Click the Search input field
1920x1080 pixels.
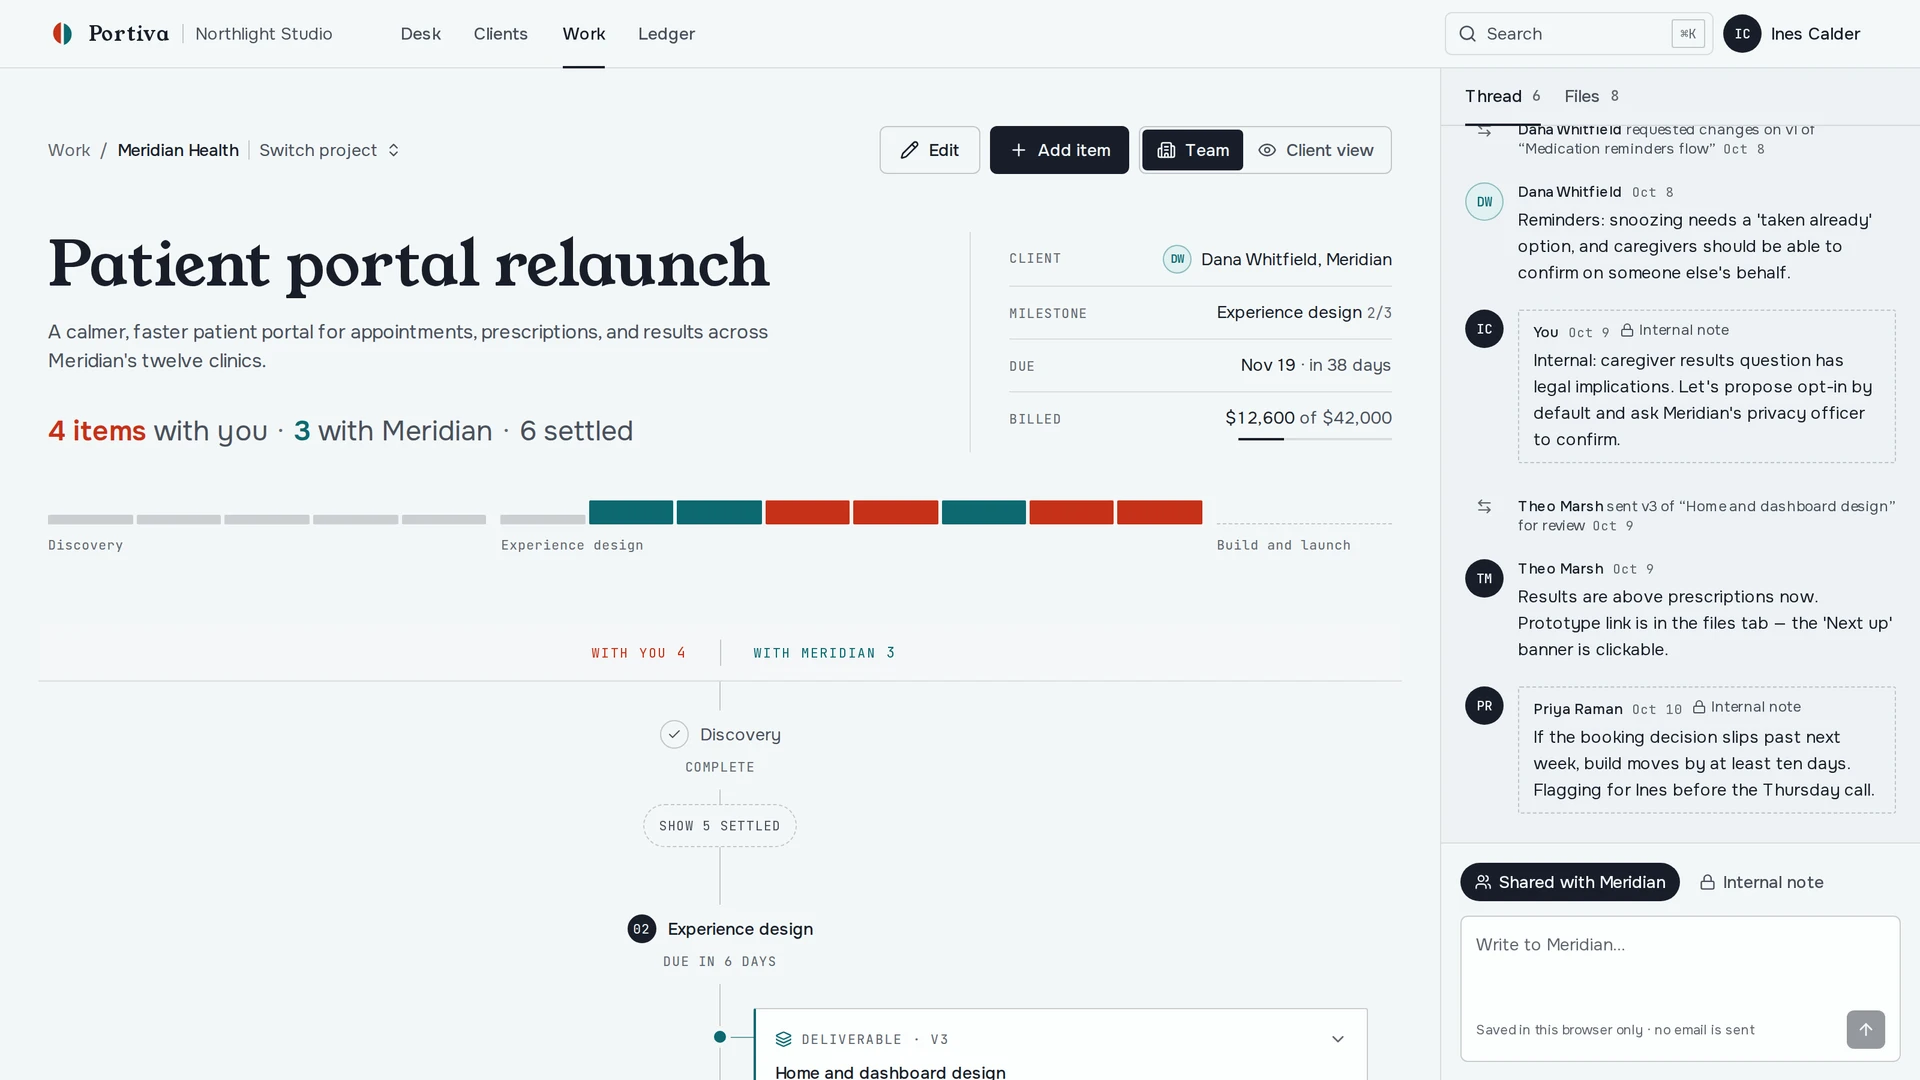point(1578,34)
